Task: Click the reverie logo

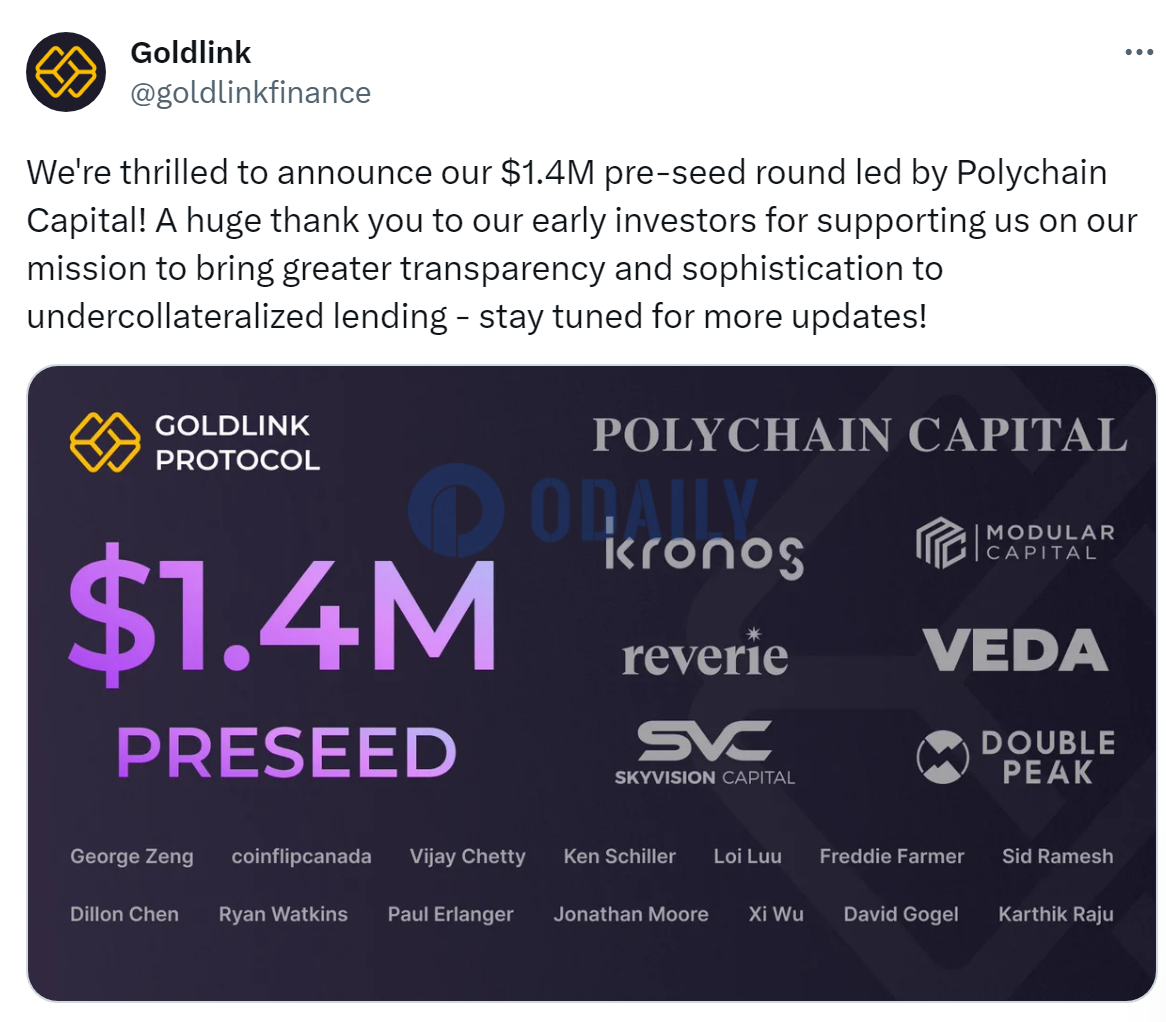Action: (705, 652)
